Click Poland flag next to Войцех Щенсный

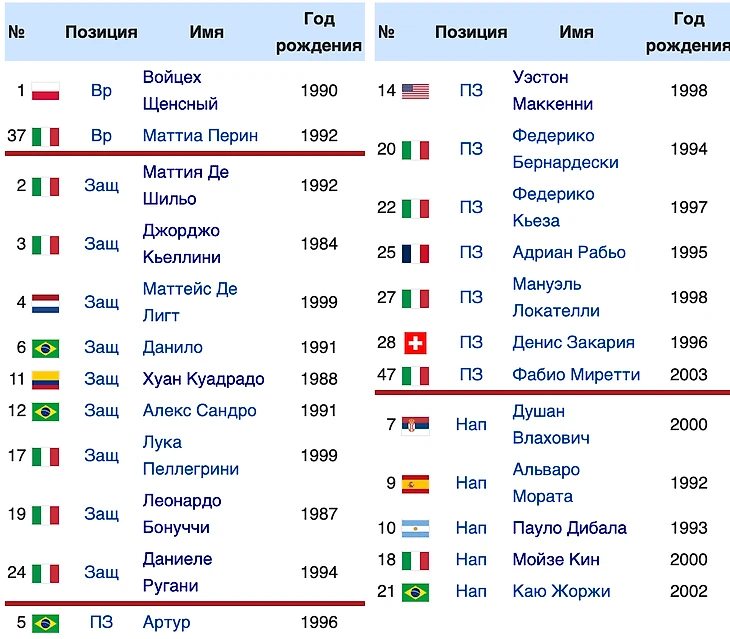[x=45, y=91]
